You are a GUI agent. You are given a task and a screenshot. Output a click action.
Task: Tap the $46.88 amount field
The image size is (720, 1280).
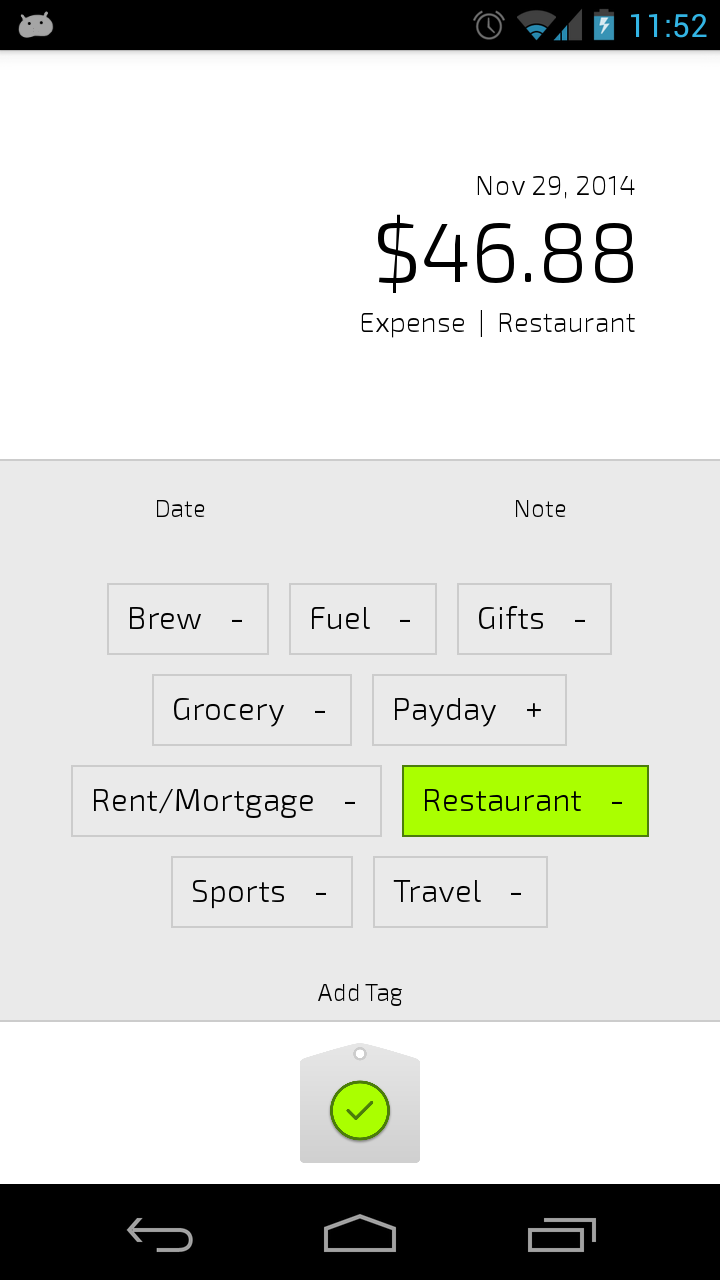tap(505, 254)
